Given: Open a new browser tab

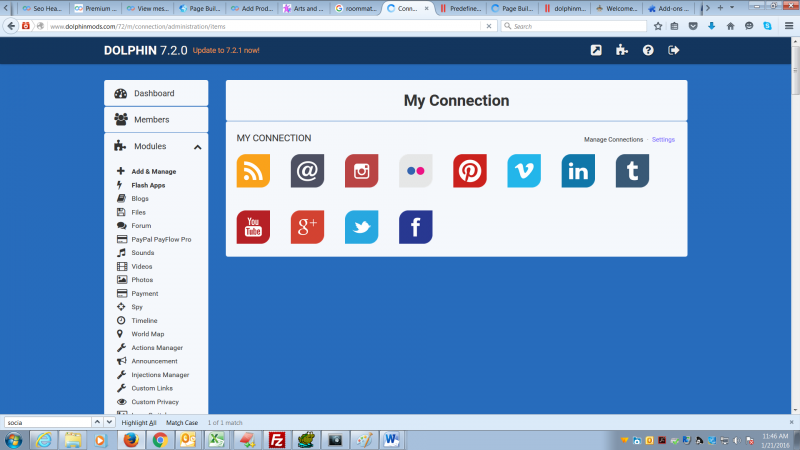Looking at the screenshot, I should coord(720,8).
